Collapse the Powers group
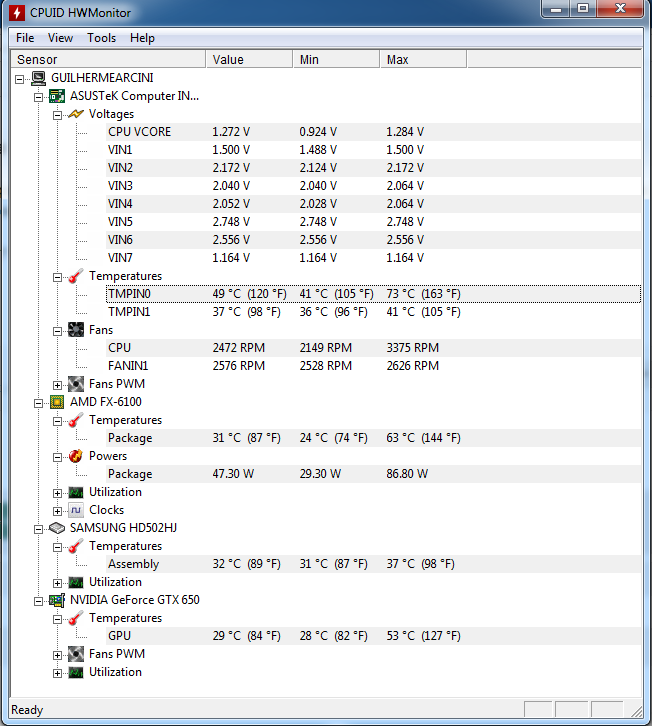The image size is (652, 726). coord(57,457)
